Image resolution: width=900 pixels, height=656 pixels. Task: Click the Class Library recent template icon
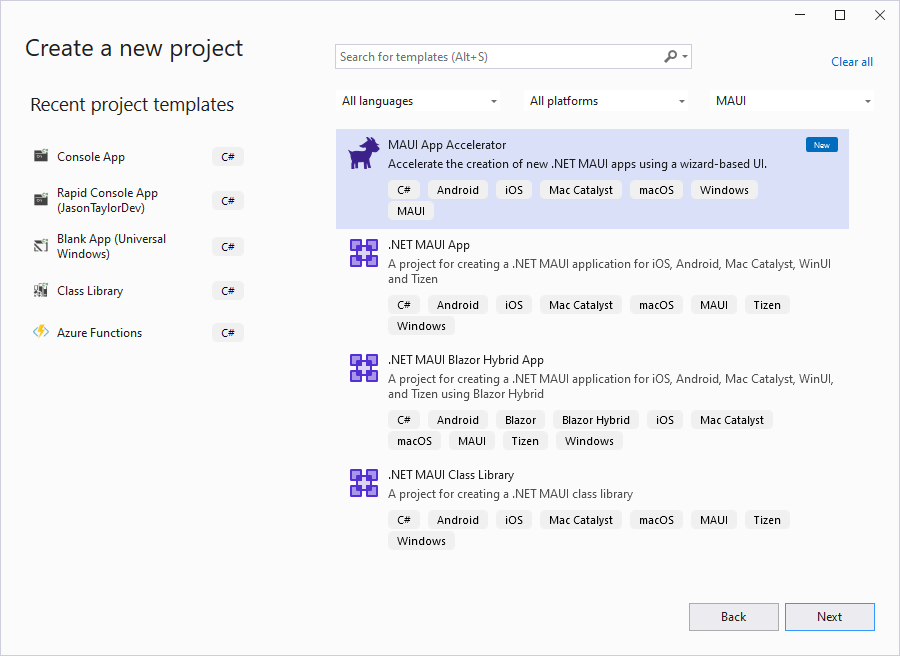click(41, 290)
